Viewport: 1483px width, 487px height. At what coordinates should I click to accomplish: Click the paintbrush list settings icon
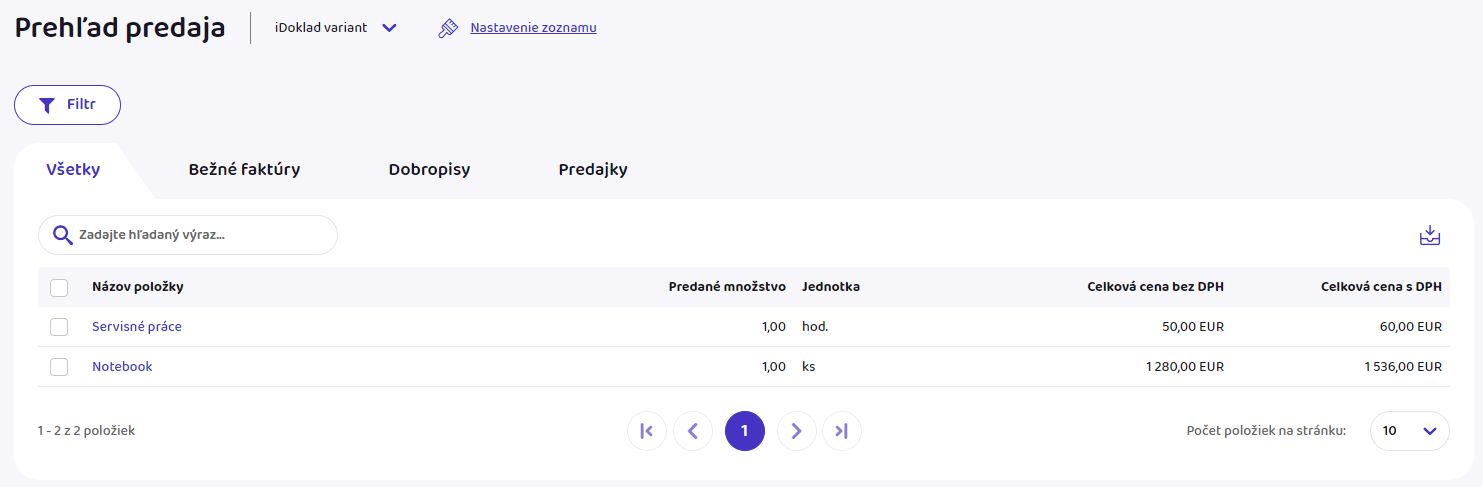448,28
